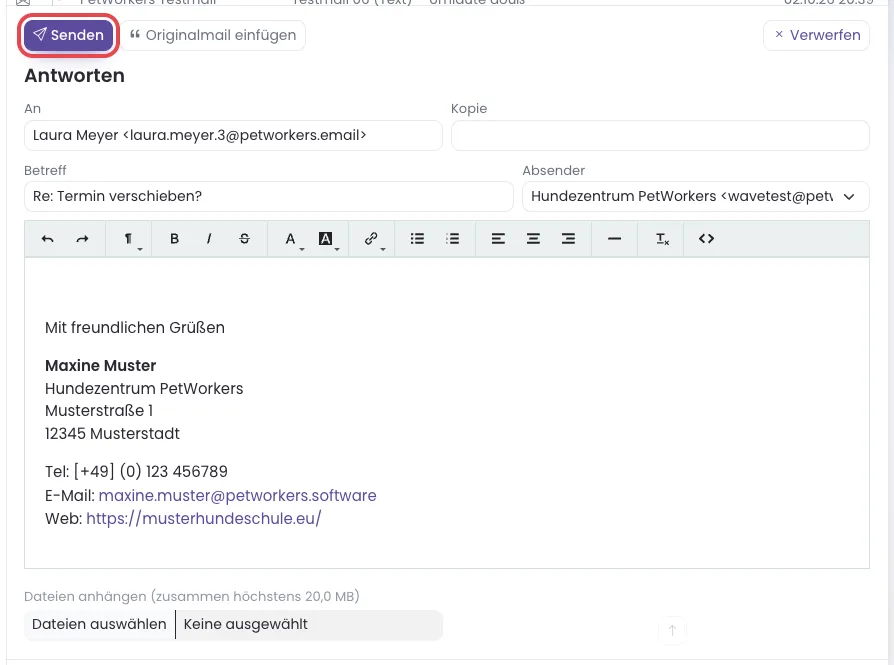Edit the Betreff subject field

[x=269, y=196]
